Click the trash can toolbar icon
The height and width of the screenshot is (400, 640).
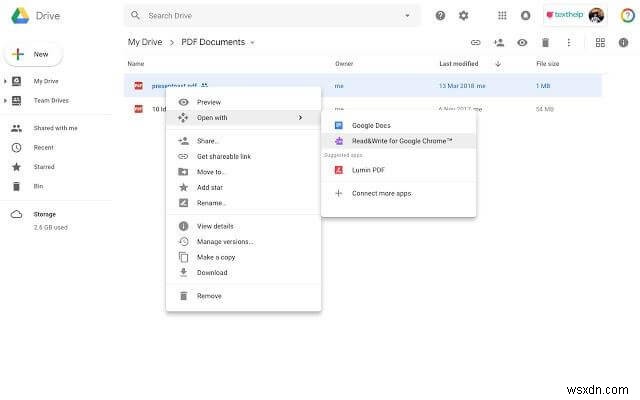(545, 42)
